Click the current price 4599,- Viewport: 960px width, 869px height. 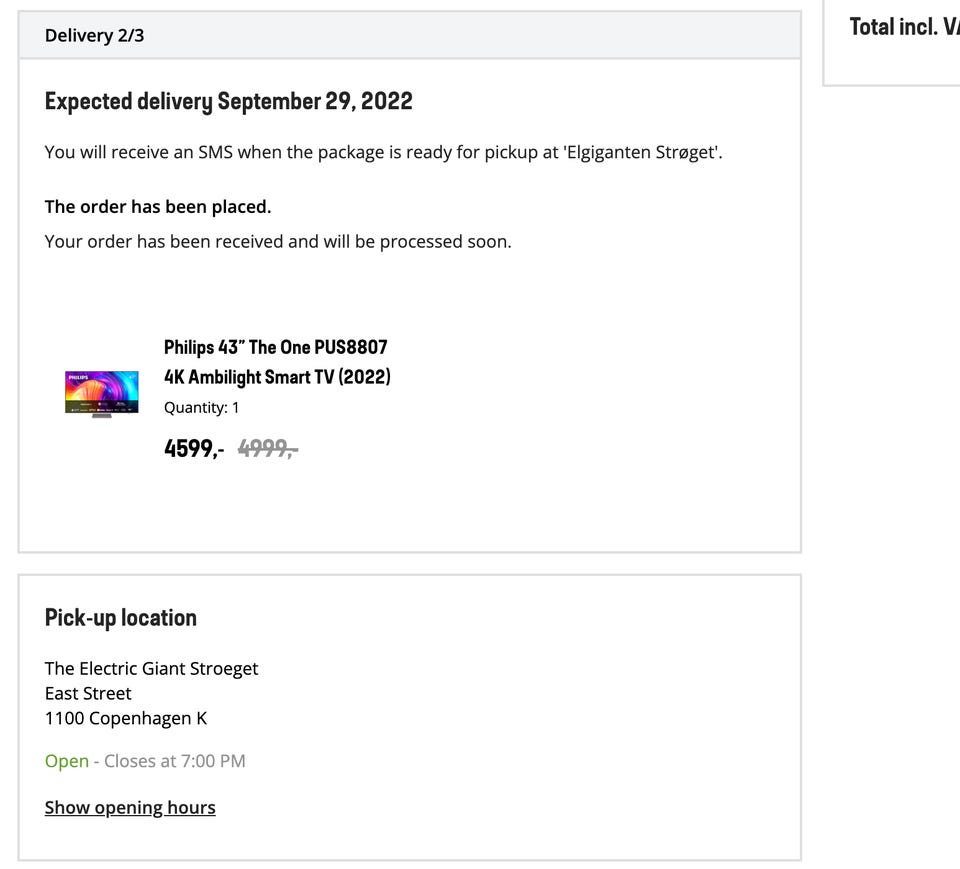(x=193, y=449)
